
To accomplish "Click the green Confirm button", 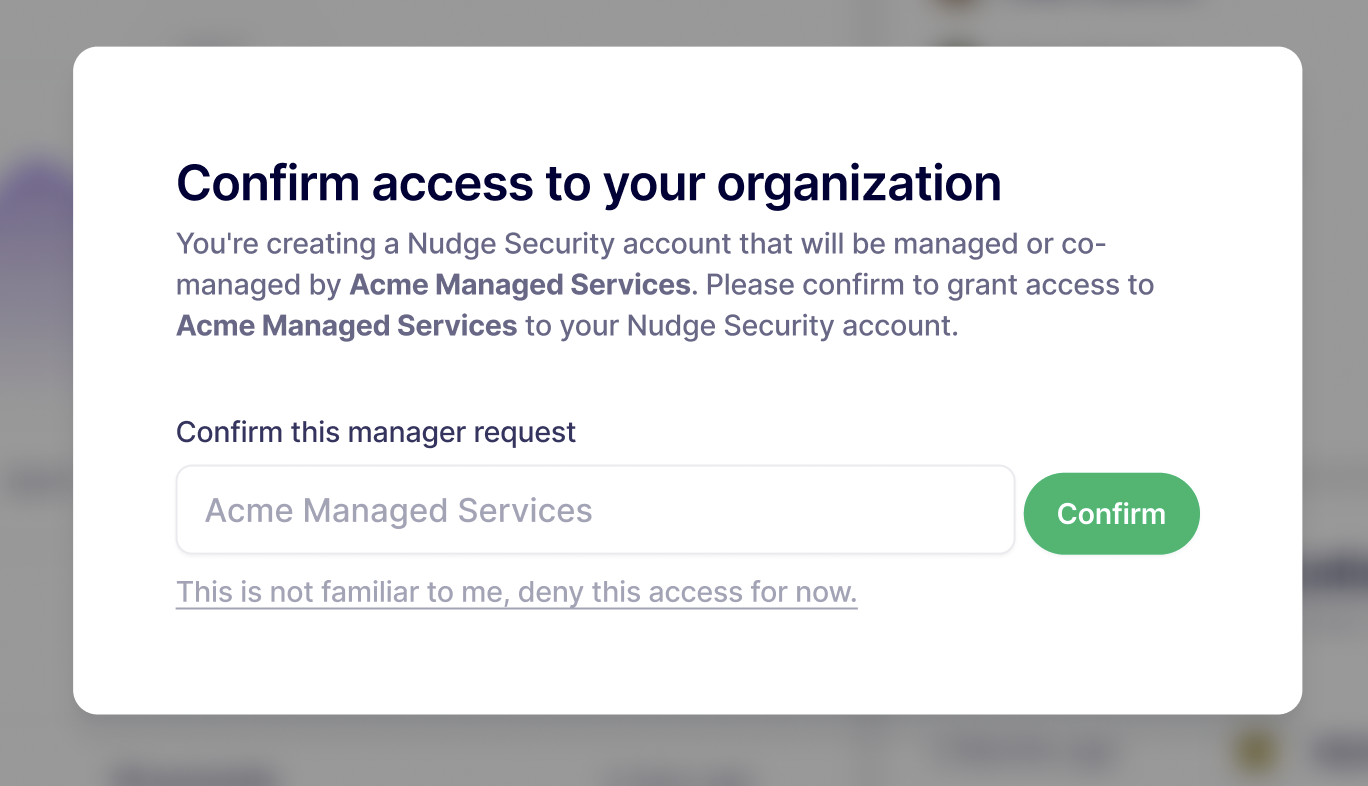I will [1111, 514].
